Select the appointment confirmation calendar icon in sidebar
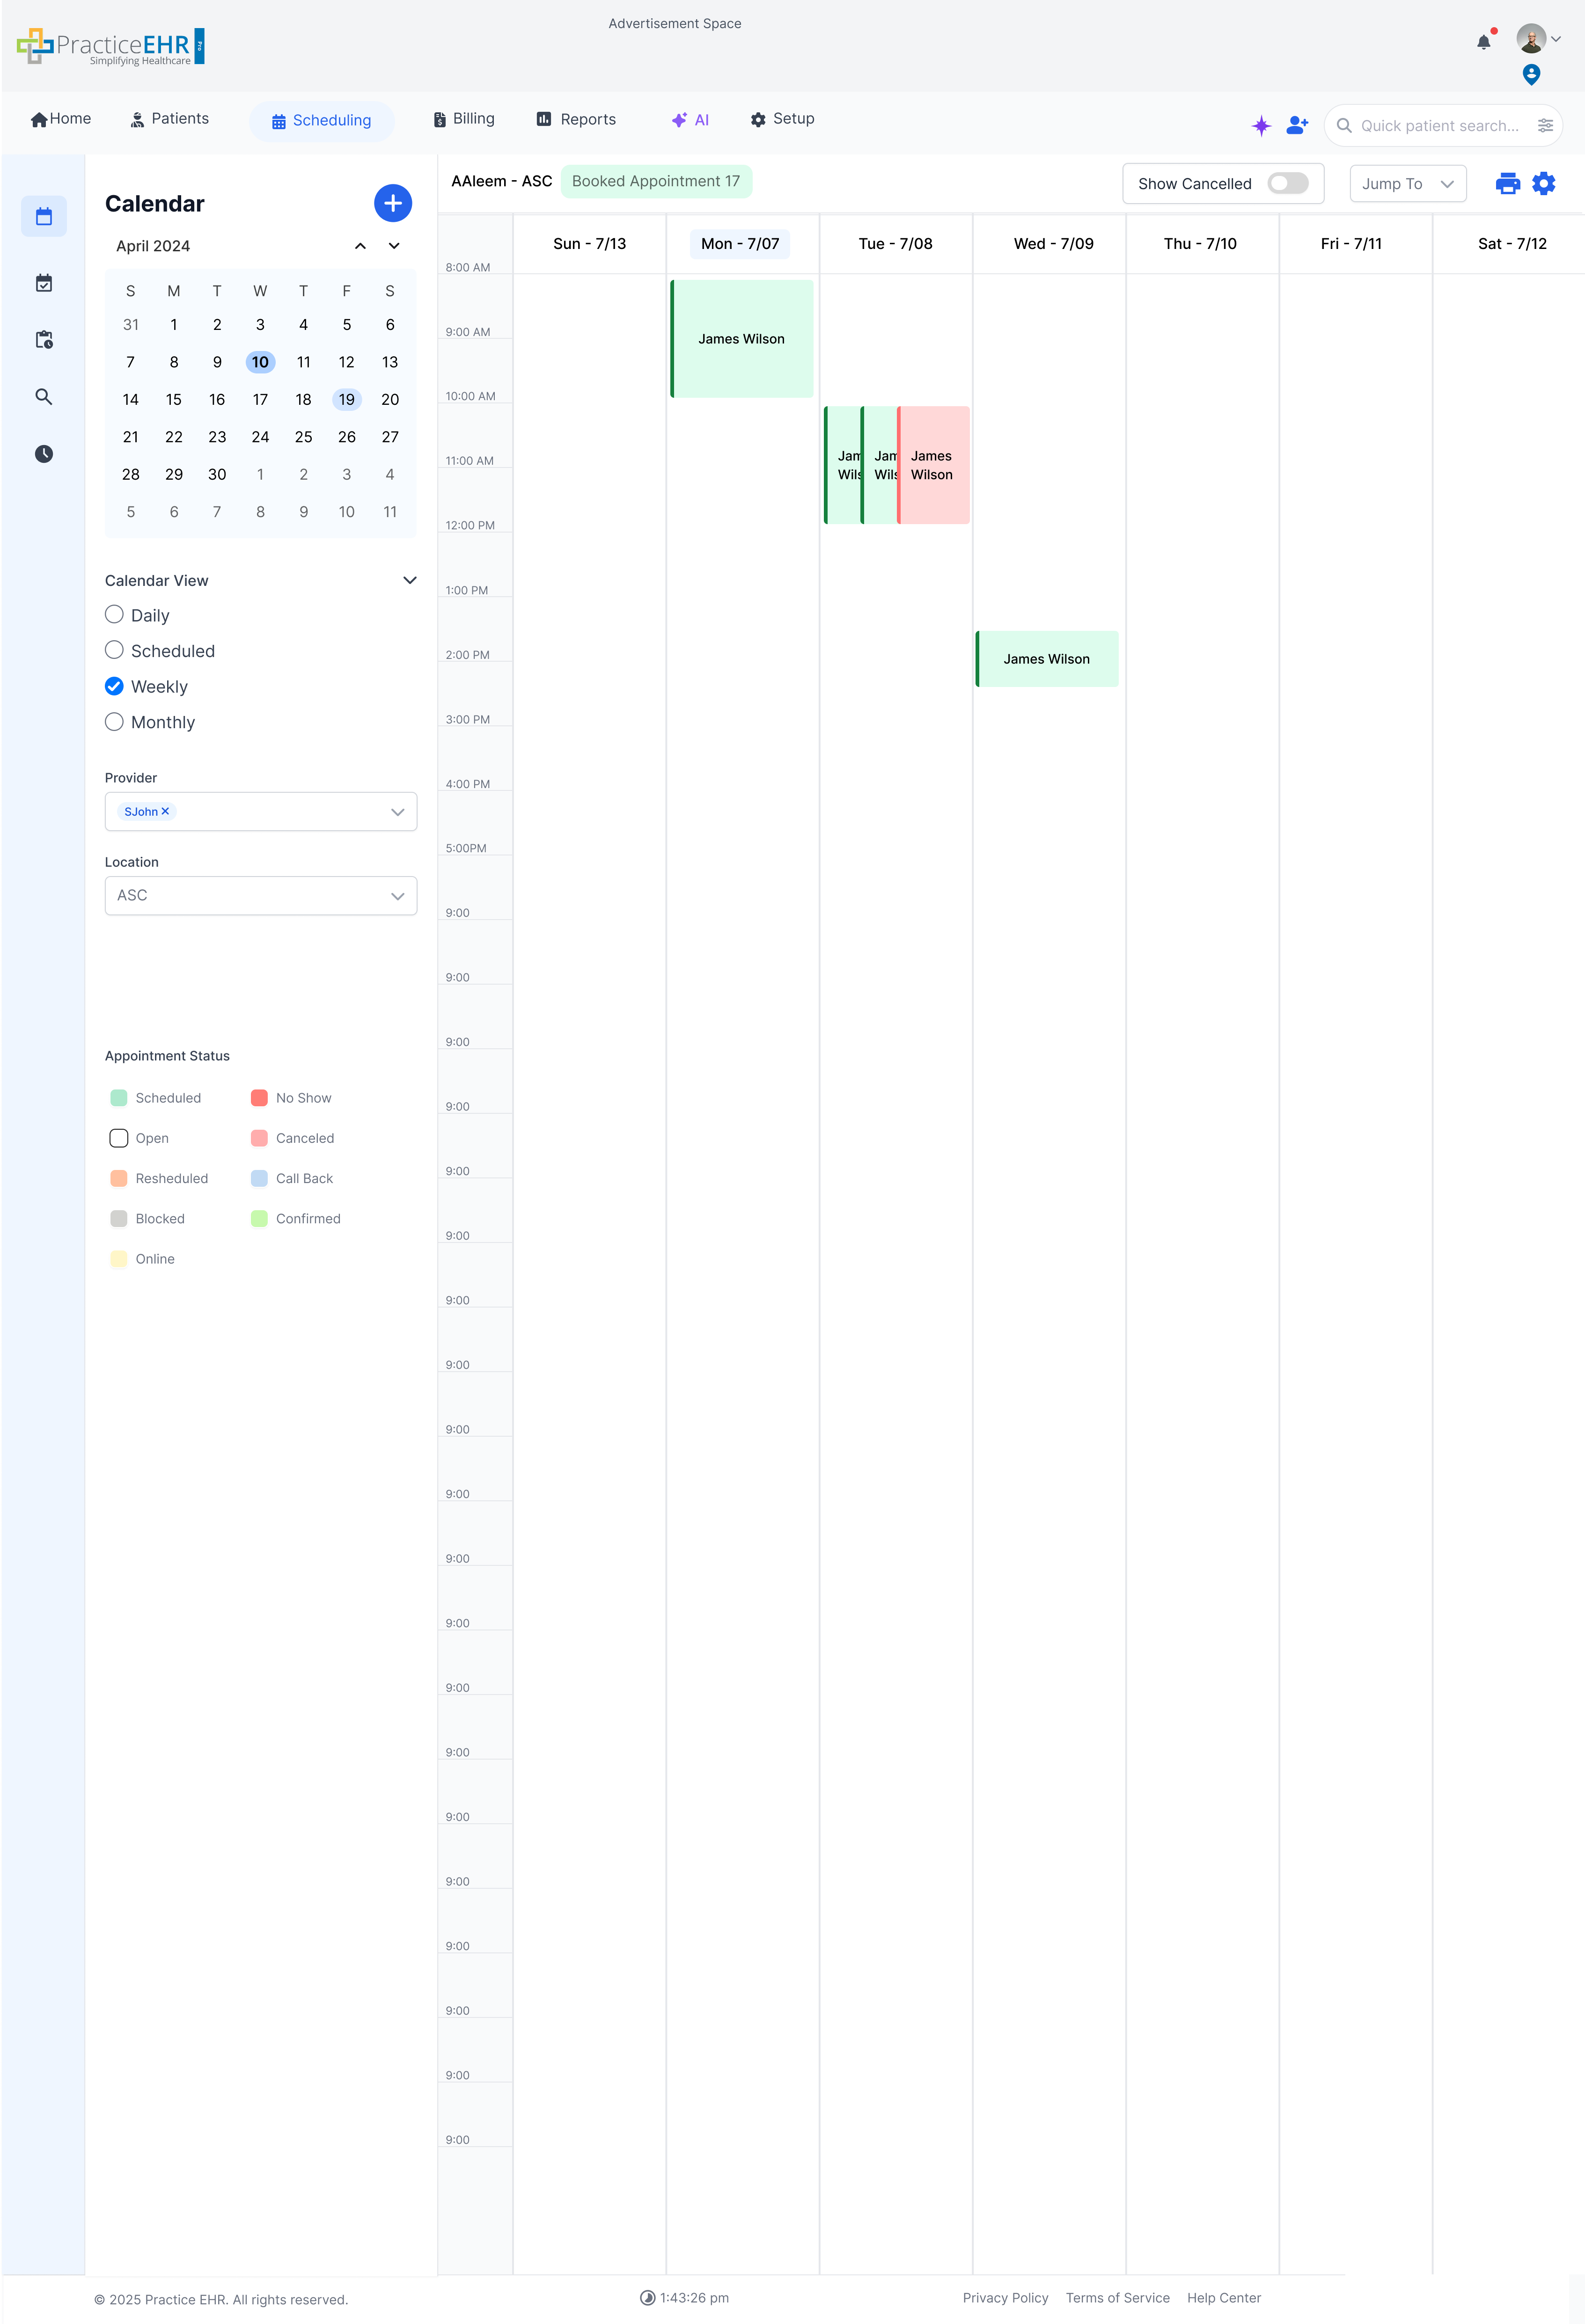 (44, 282)
